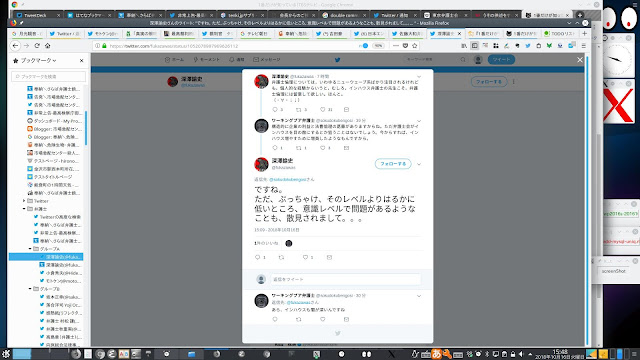The image size is (640, 360).
Task: Click the Firefox back arrow button
Action: pyautogui.click(x=16, y=46)
